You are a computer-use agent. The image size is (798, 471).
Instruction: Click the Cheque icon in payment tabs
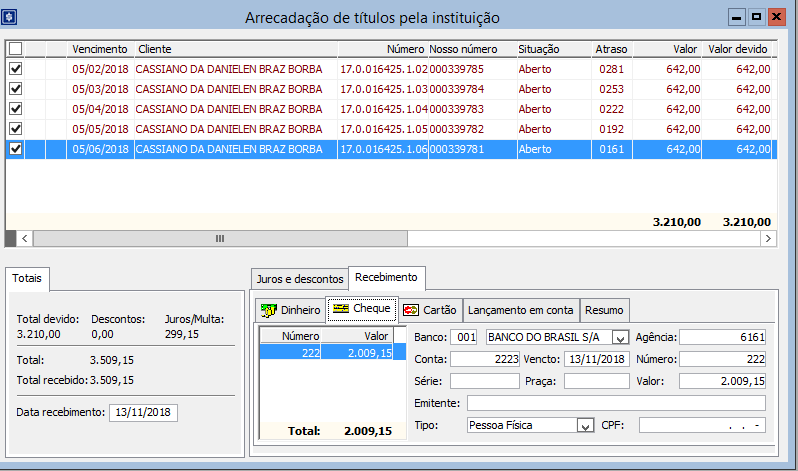340,309
